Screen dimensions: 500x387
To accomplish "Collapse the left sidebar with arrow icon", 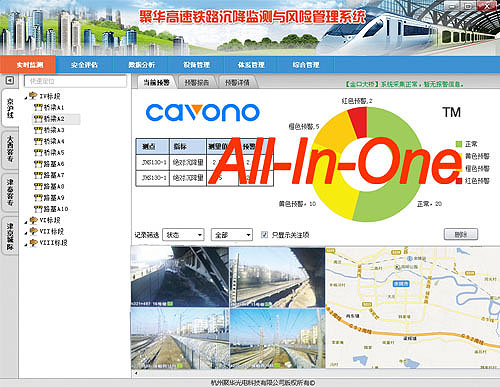I will [x=10, y=80].
